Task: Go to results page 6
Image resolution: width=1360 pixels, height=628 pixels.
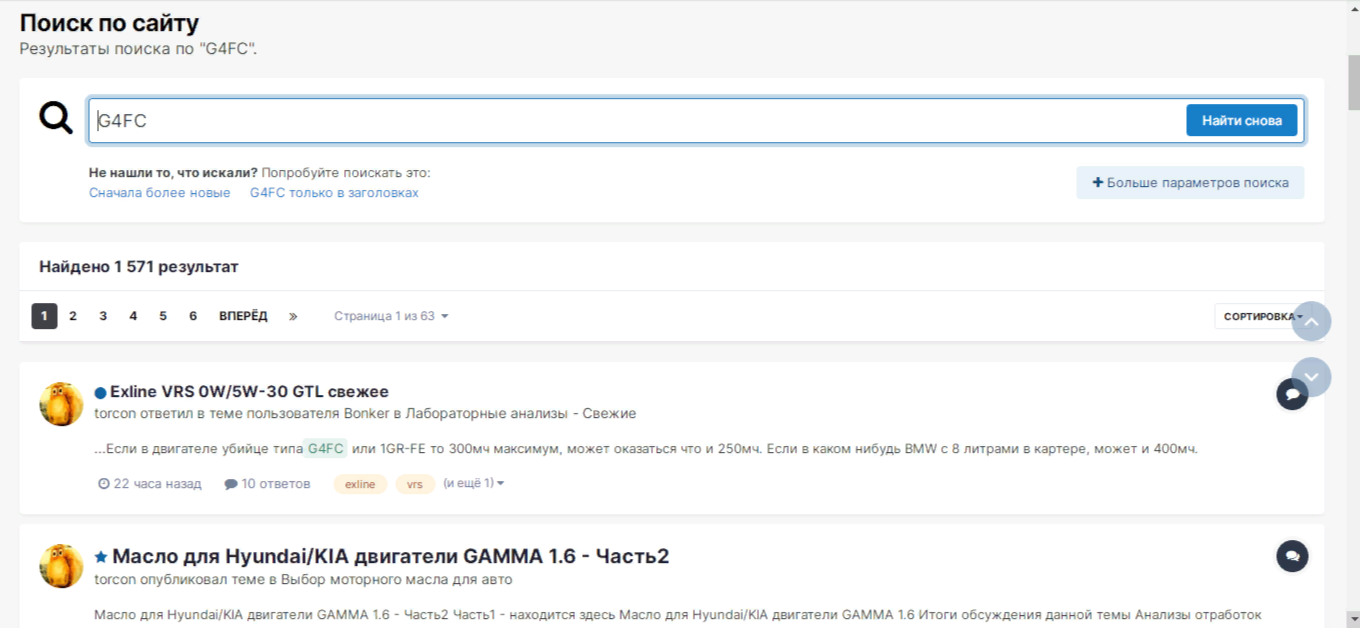Action: pyautogui.click(x=193, y=316)
